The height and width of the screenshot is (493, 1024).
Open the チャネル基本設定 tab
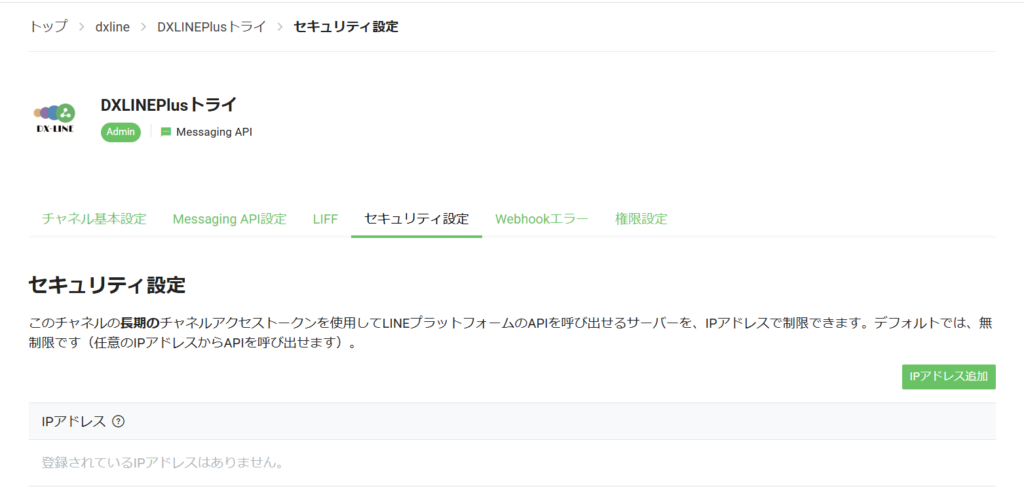pos(94,219)
